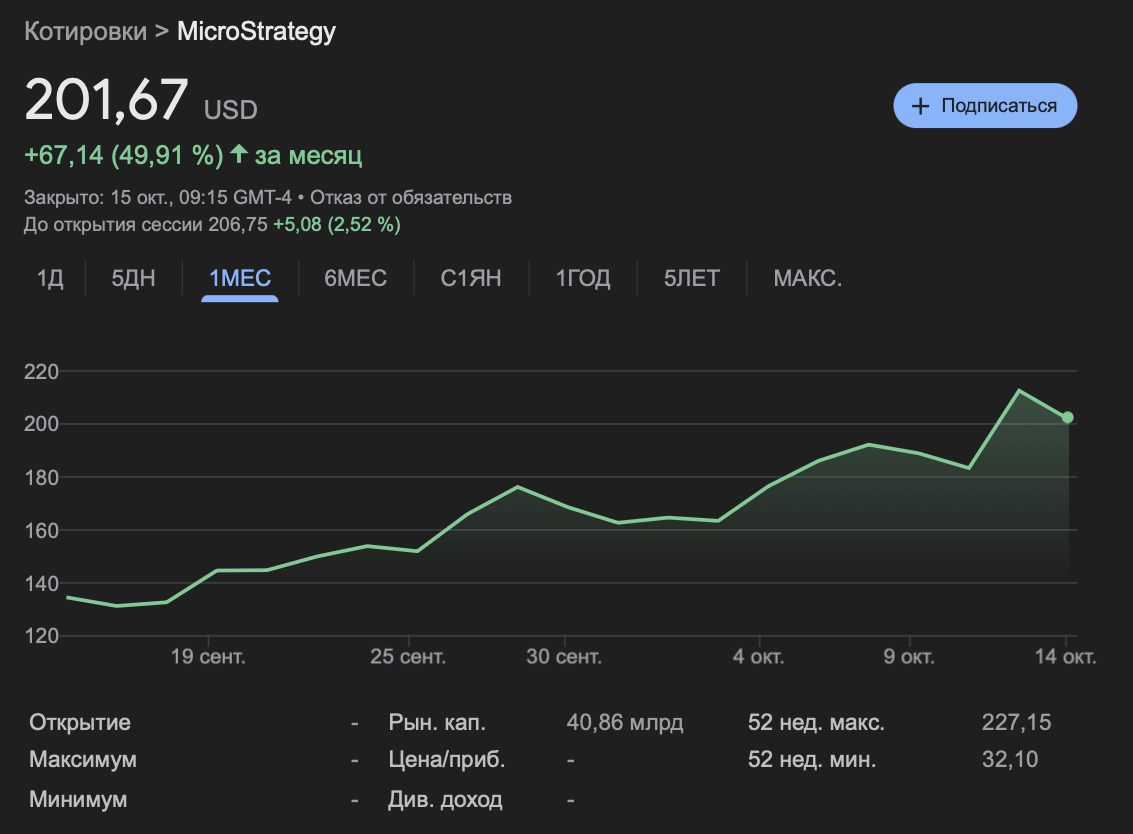Click the 25 сент. axis label
Image resolution: width=1133 pixels, height=834 pixels.
tap(408, 656)
